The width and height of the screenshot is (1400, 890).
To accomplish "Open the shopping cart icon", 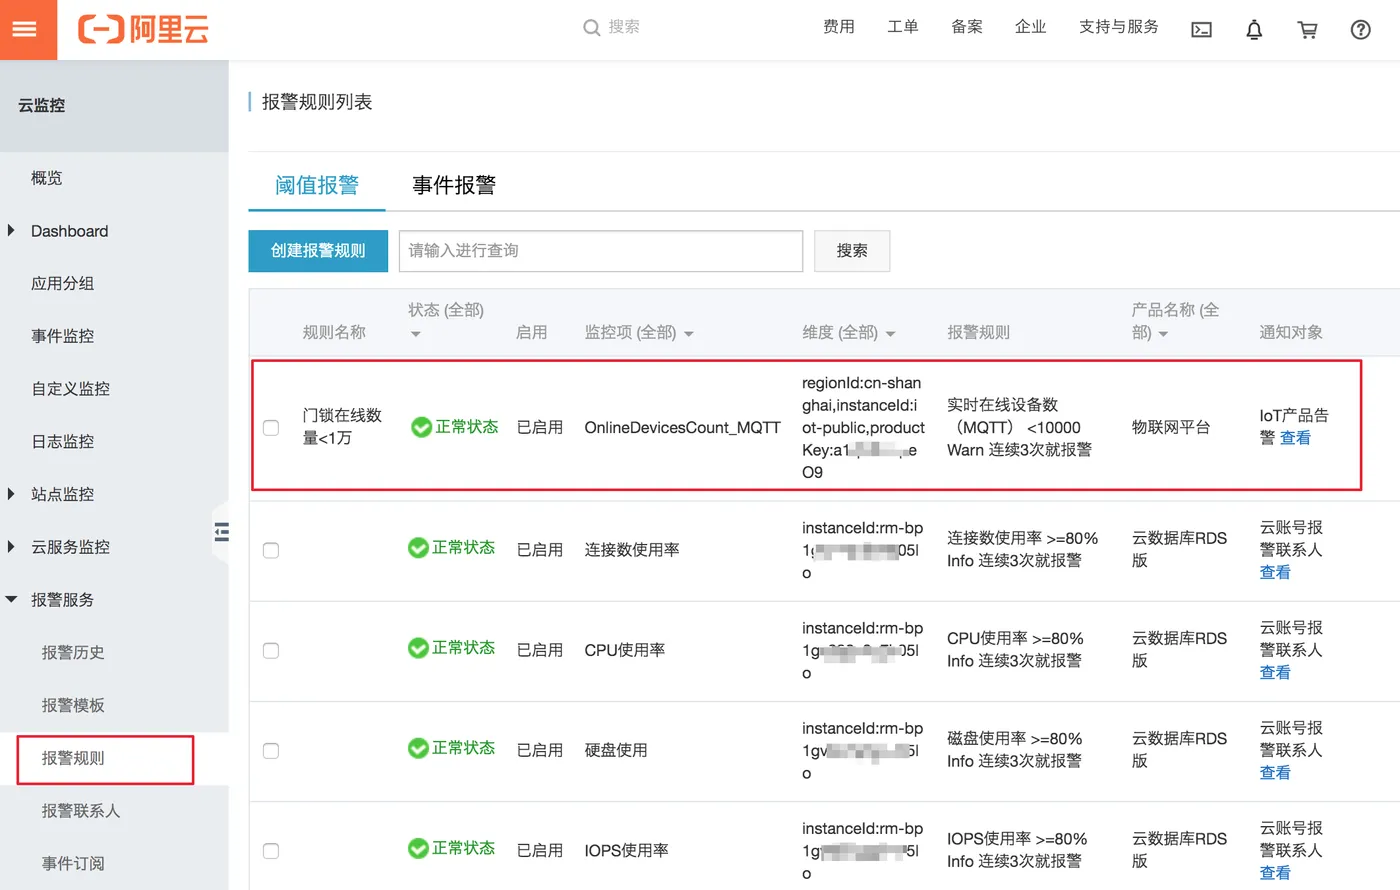I will [1307, 29].
